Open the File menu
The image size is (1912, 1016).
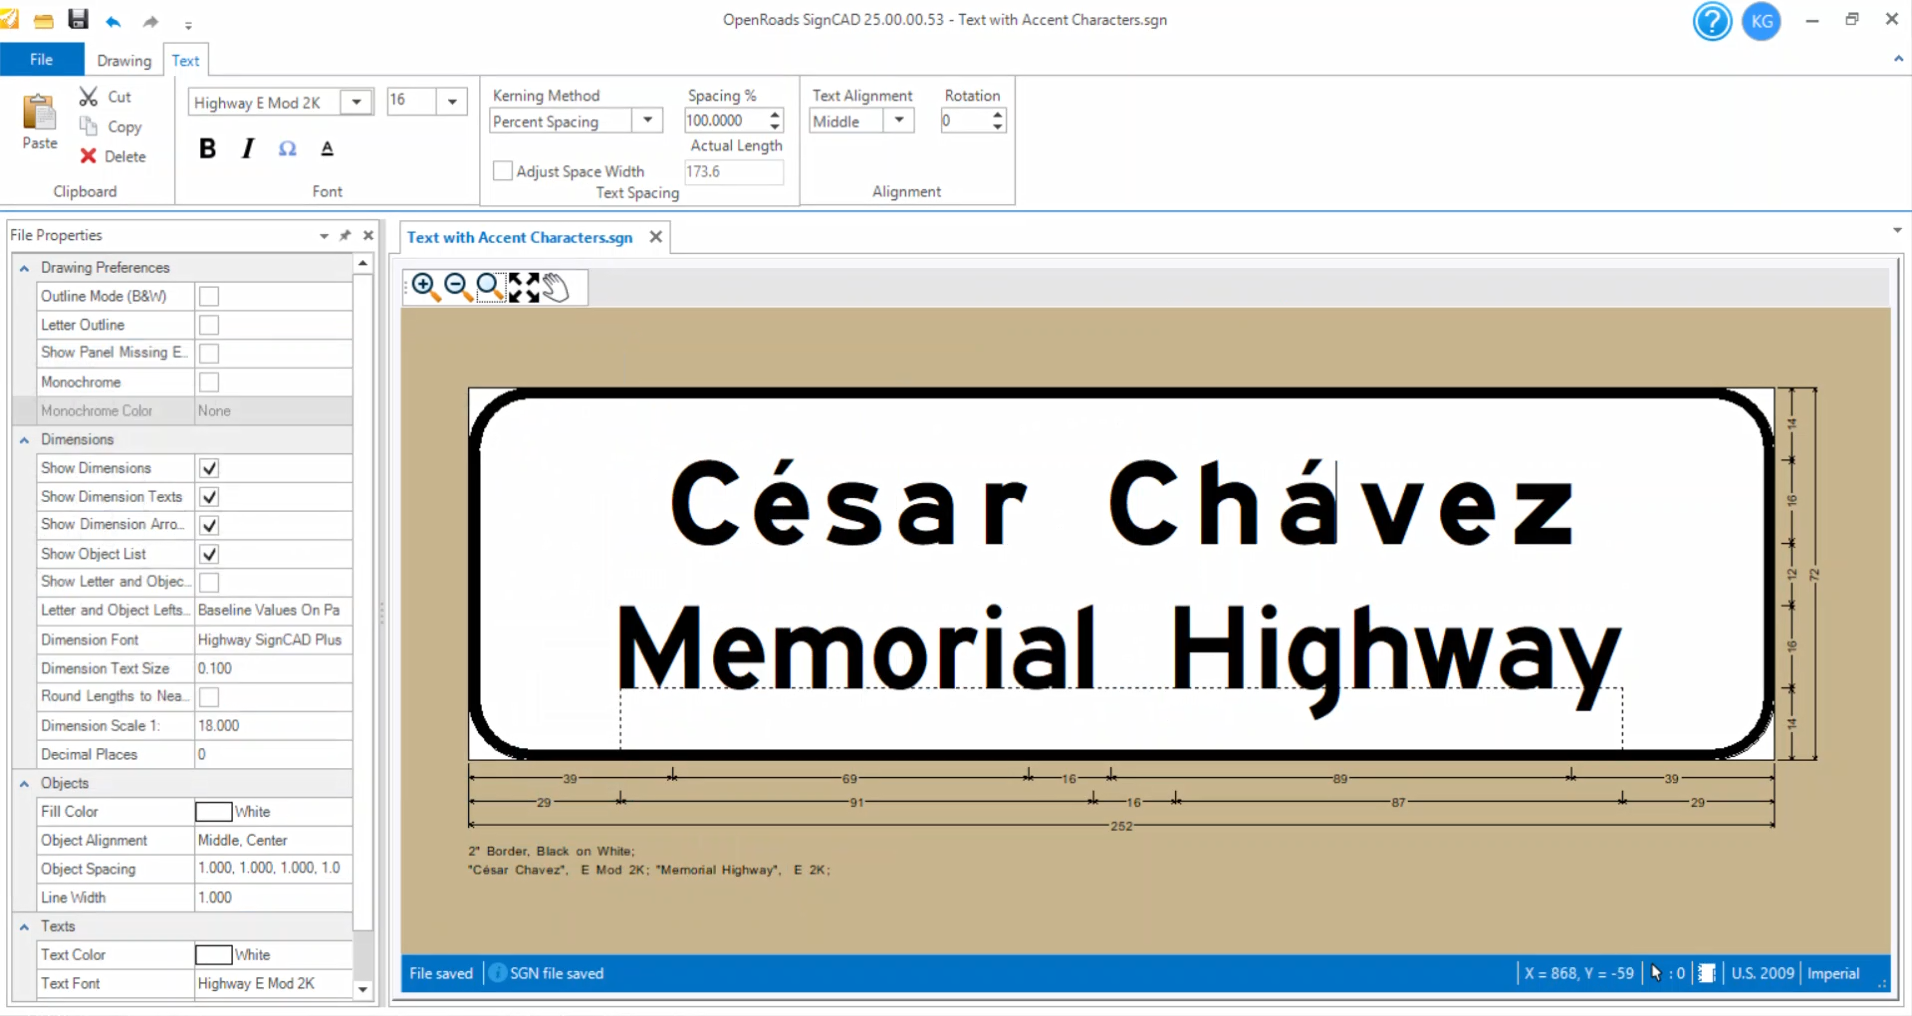[41, 60]
